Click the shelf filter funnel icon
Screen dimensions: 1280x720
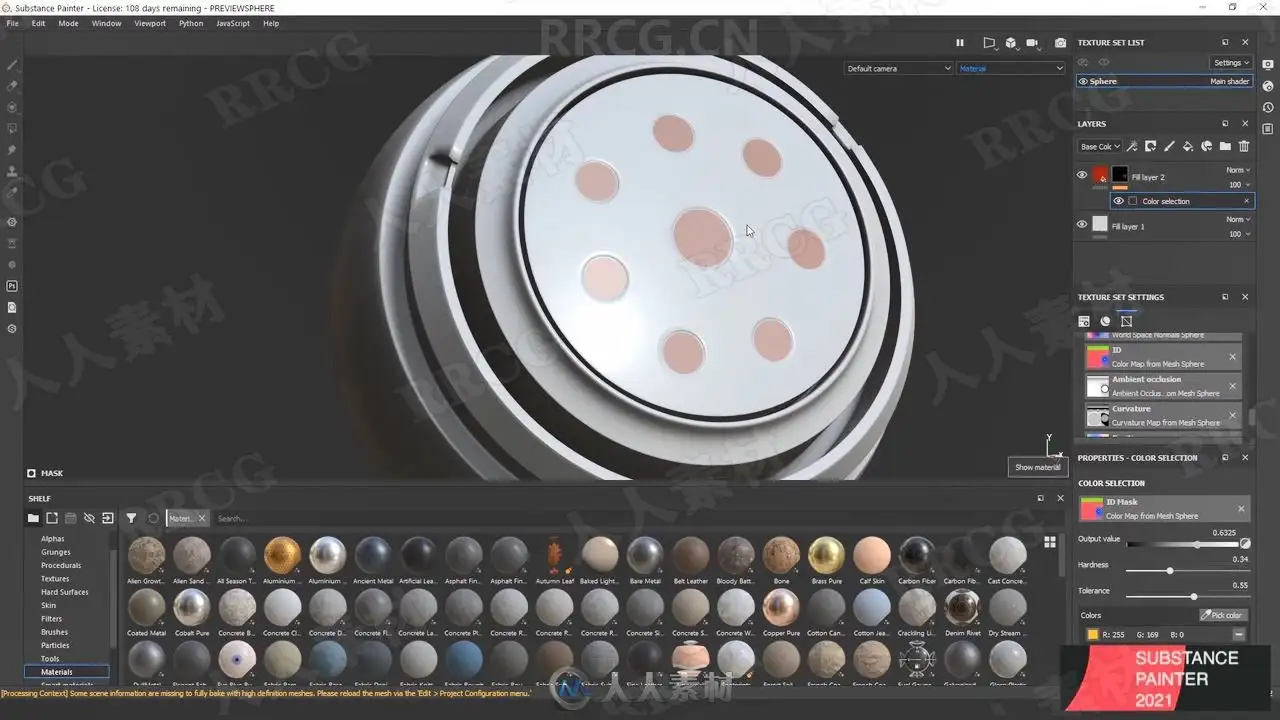(x=131, y=518)
